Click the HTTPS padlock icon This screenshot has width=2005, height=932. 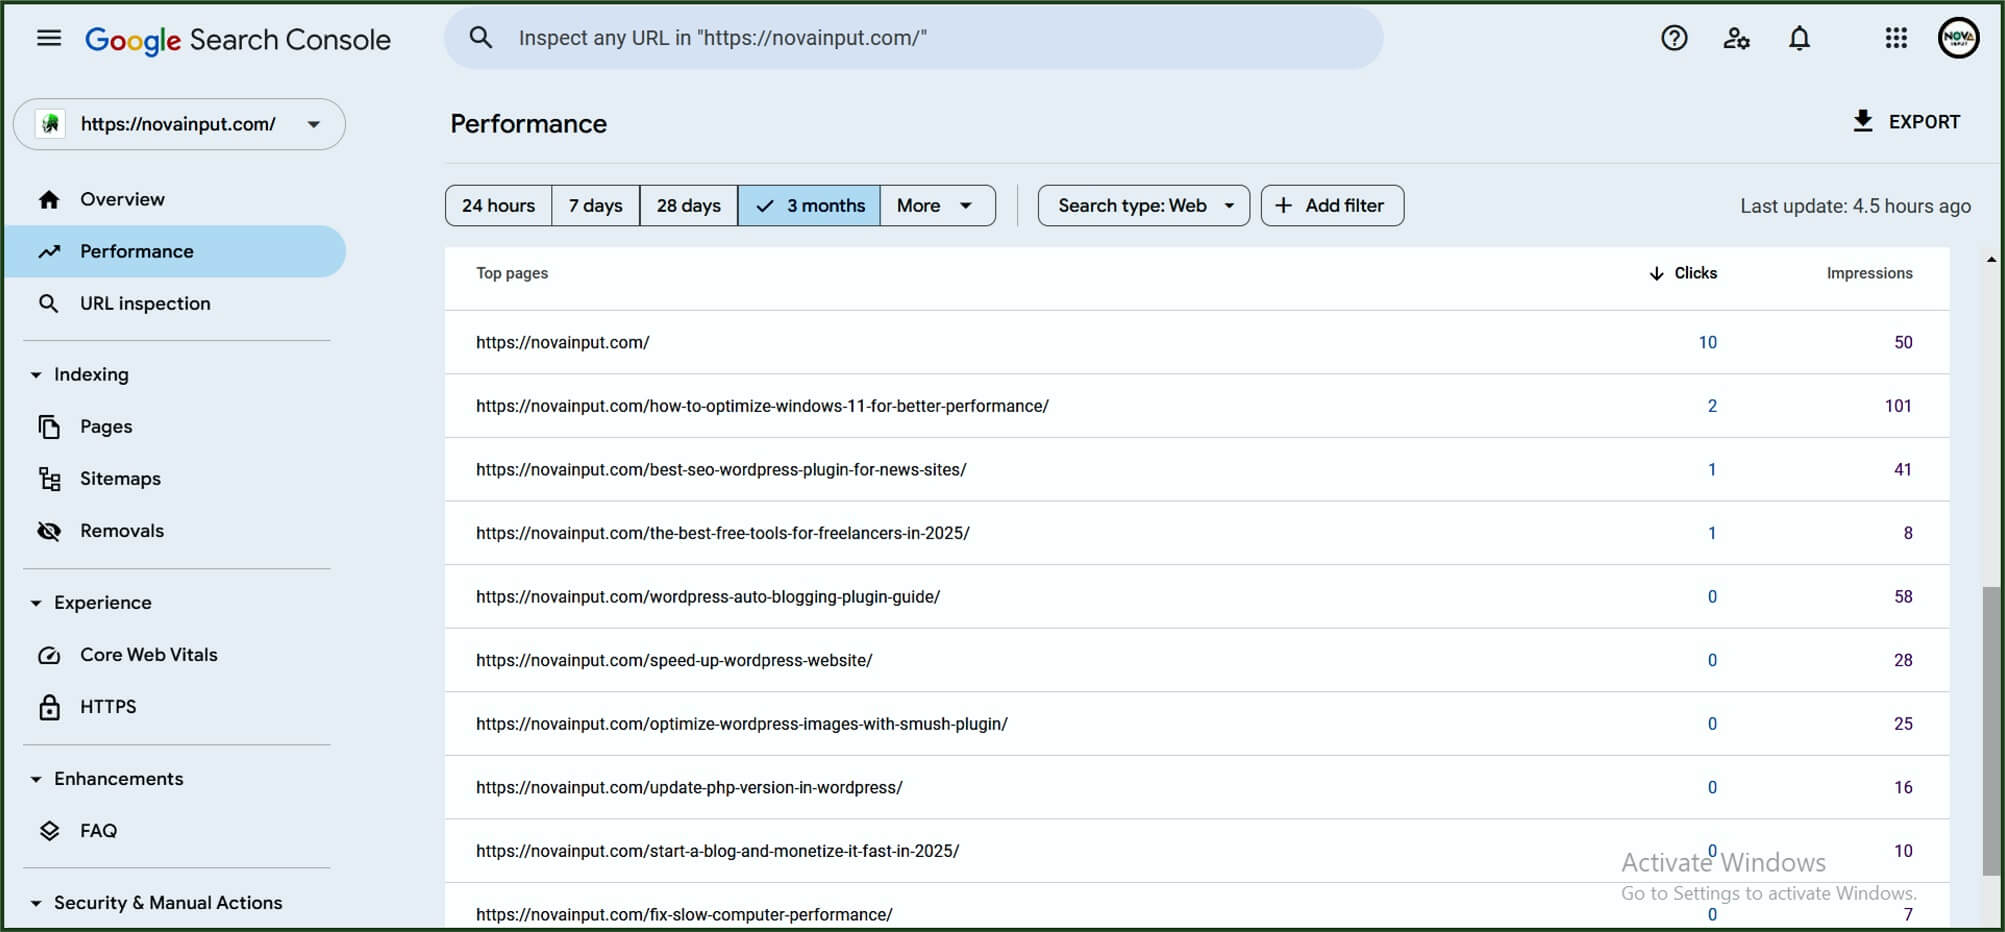pyautogui.click(x=49, y=707)
